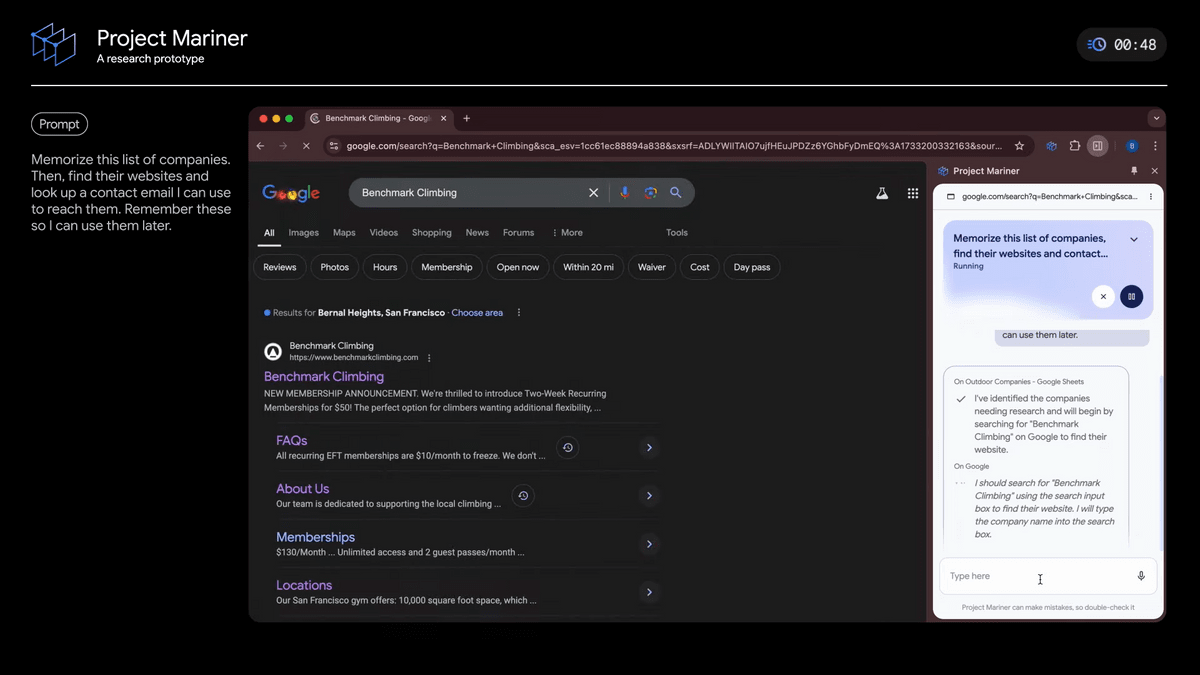Switch to the Images search tab
Screen dimensions: 1200x675
point(303,232)
